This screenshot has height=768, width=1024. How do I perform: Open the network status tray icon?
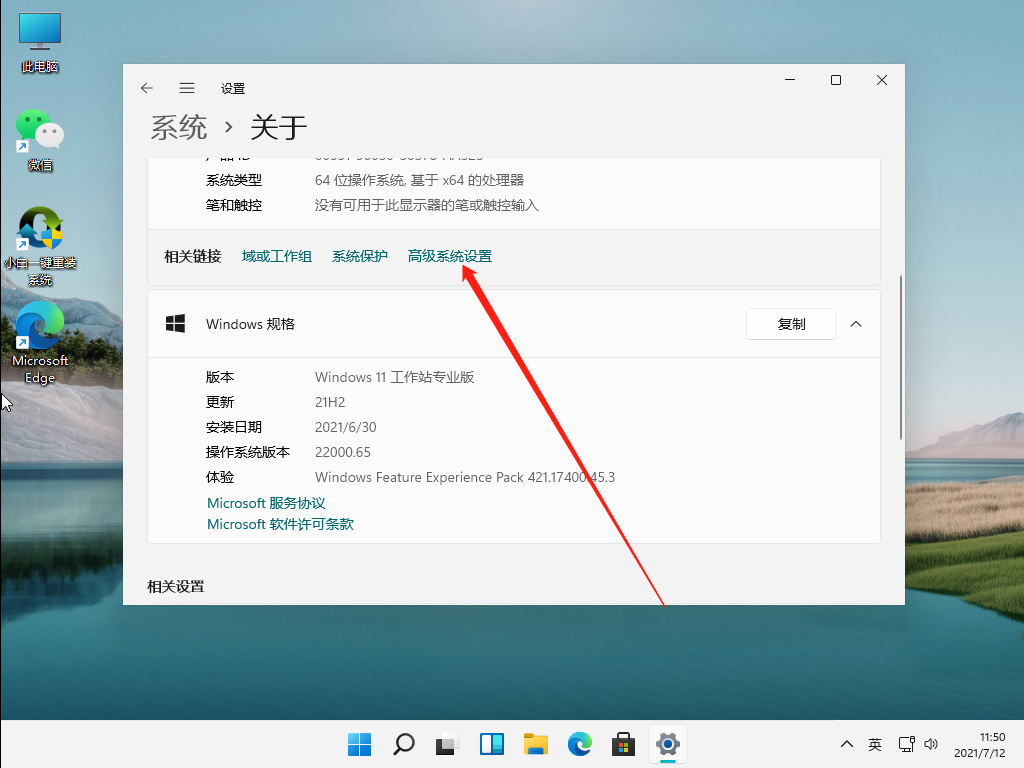coord(906,744)
